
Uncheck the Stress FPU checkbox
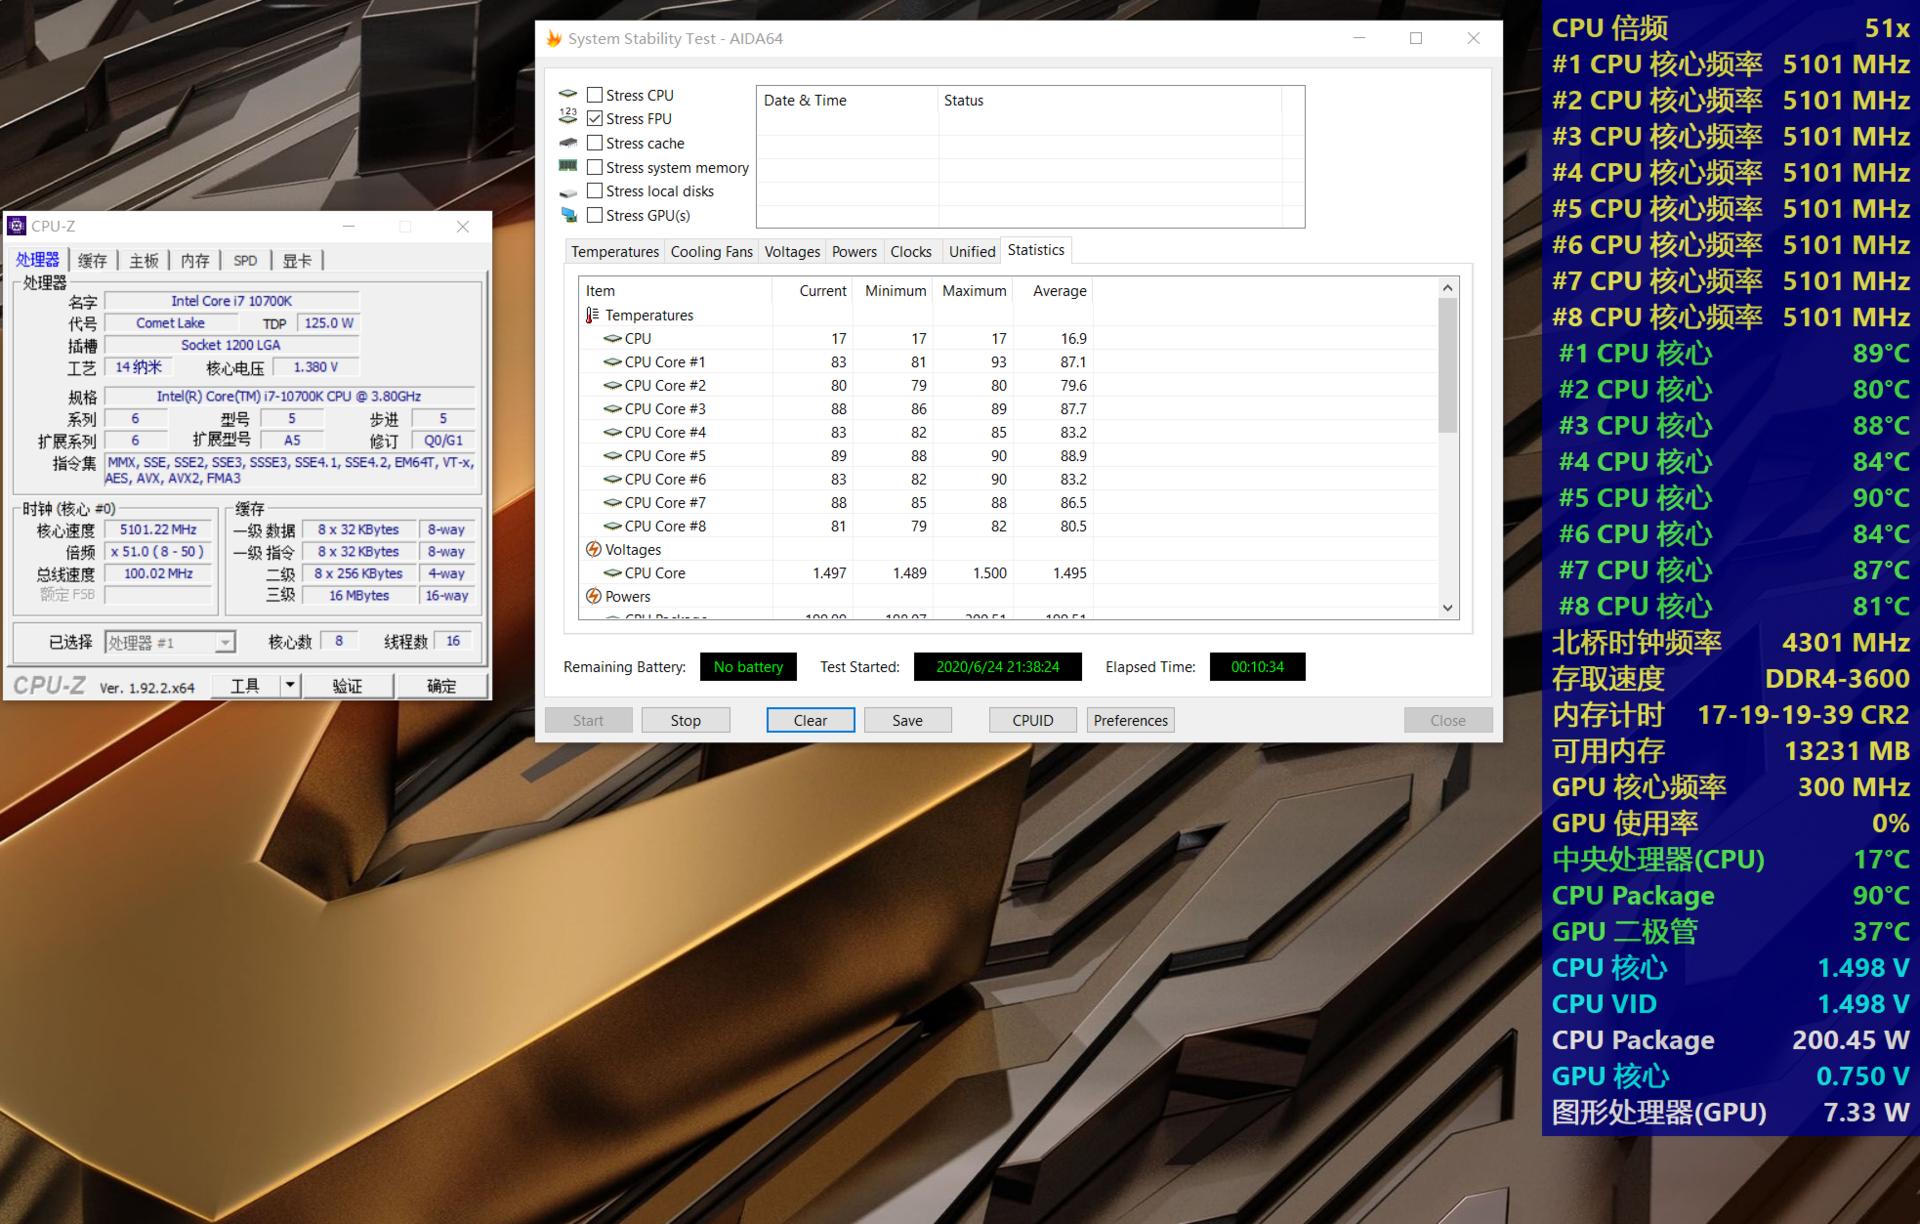[x=595, y=118]
